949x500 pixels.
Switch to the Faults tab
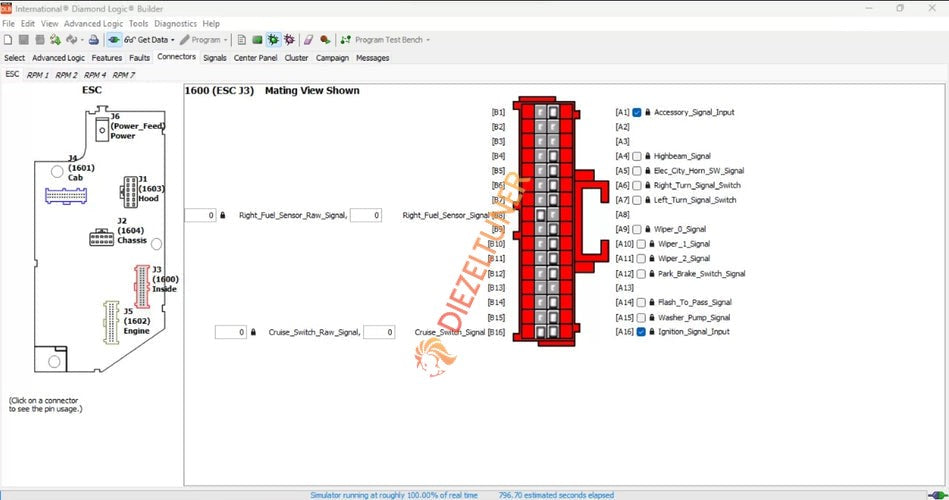(x=139, y=58)
